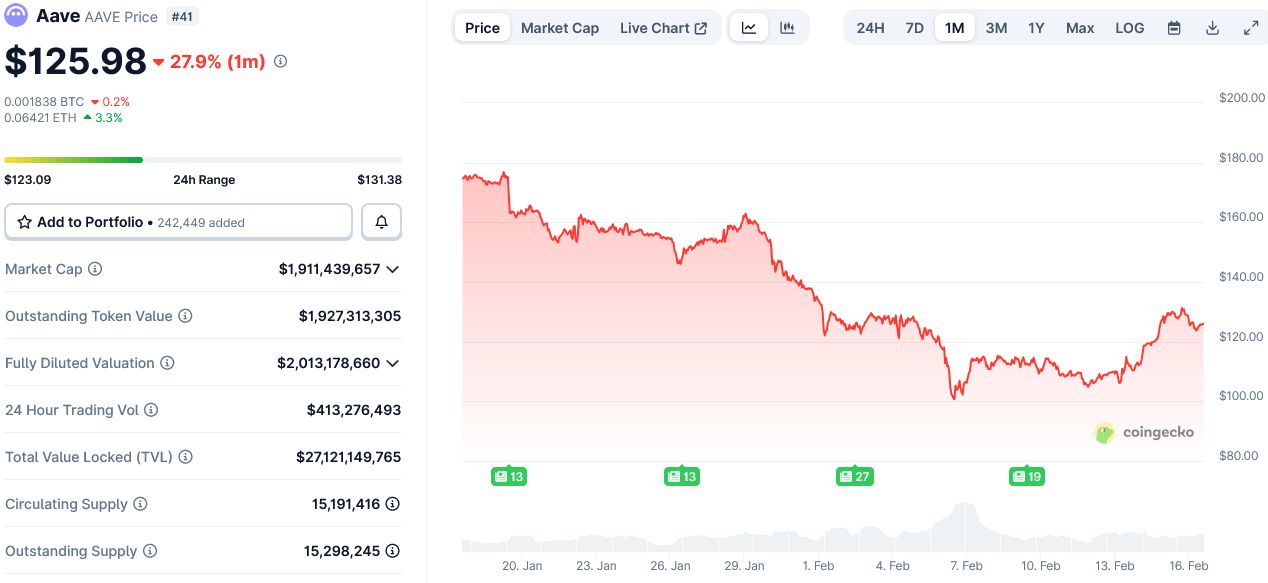1268x583 pixels.
Task: Select the 1Y time range
Action: pyautogui.click(x=1036, y=28)
